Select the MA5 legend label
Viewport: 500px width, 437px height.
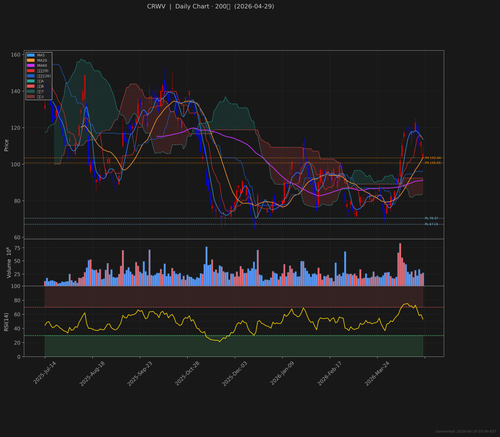click(x=41, y=55)
